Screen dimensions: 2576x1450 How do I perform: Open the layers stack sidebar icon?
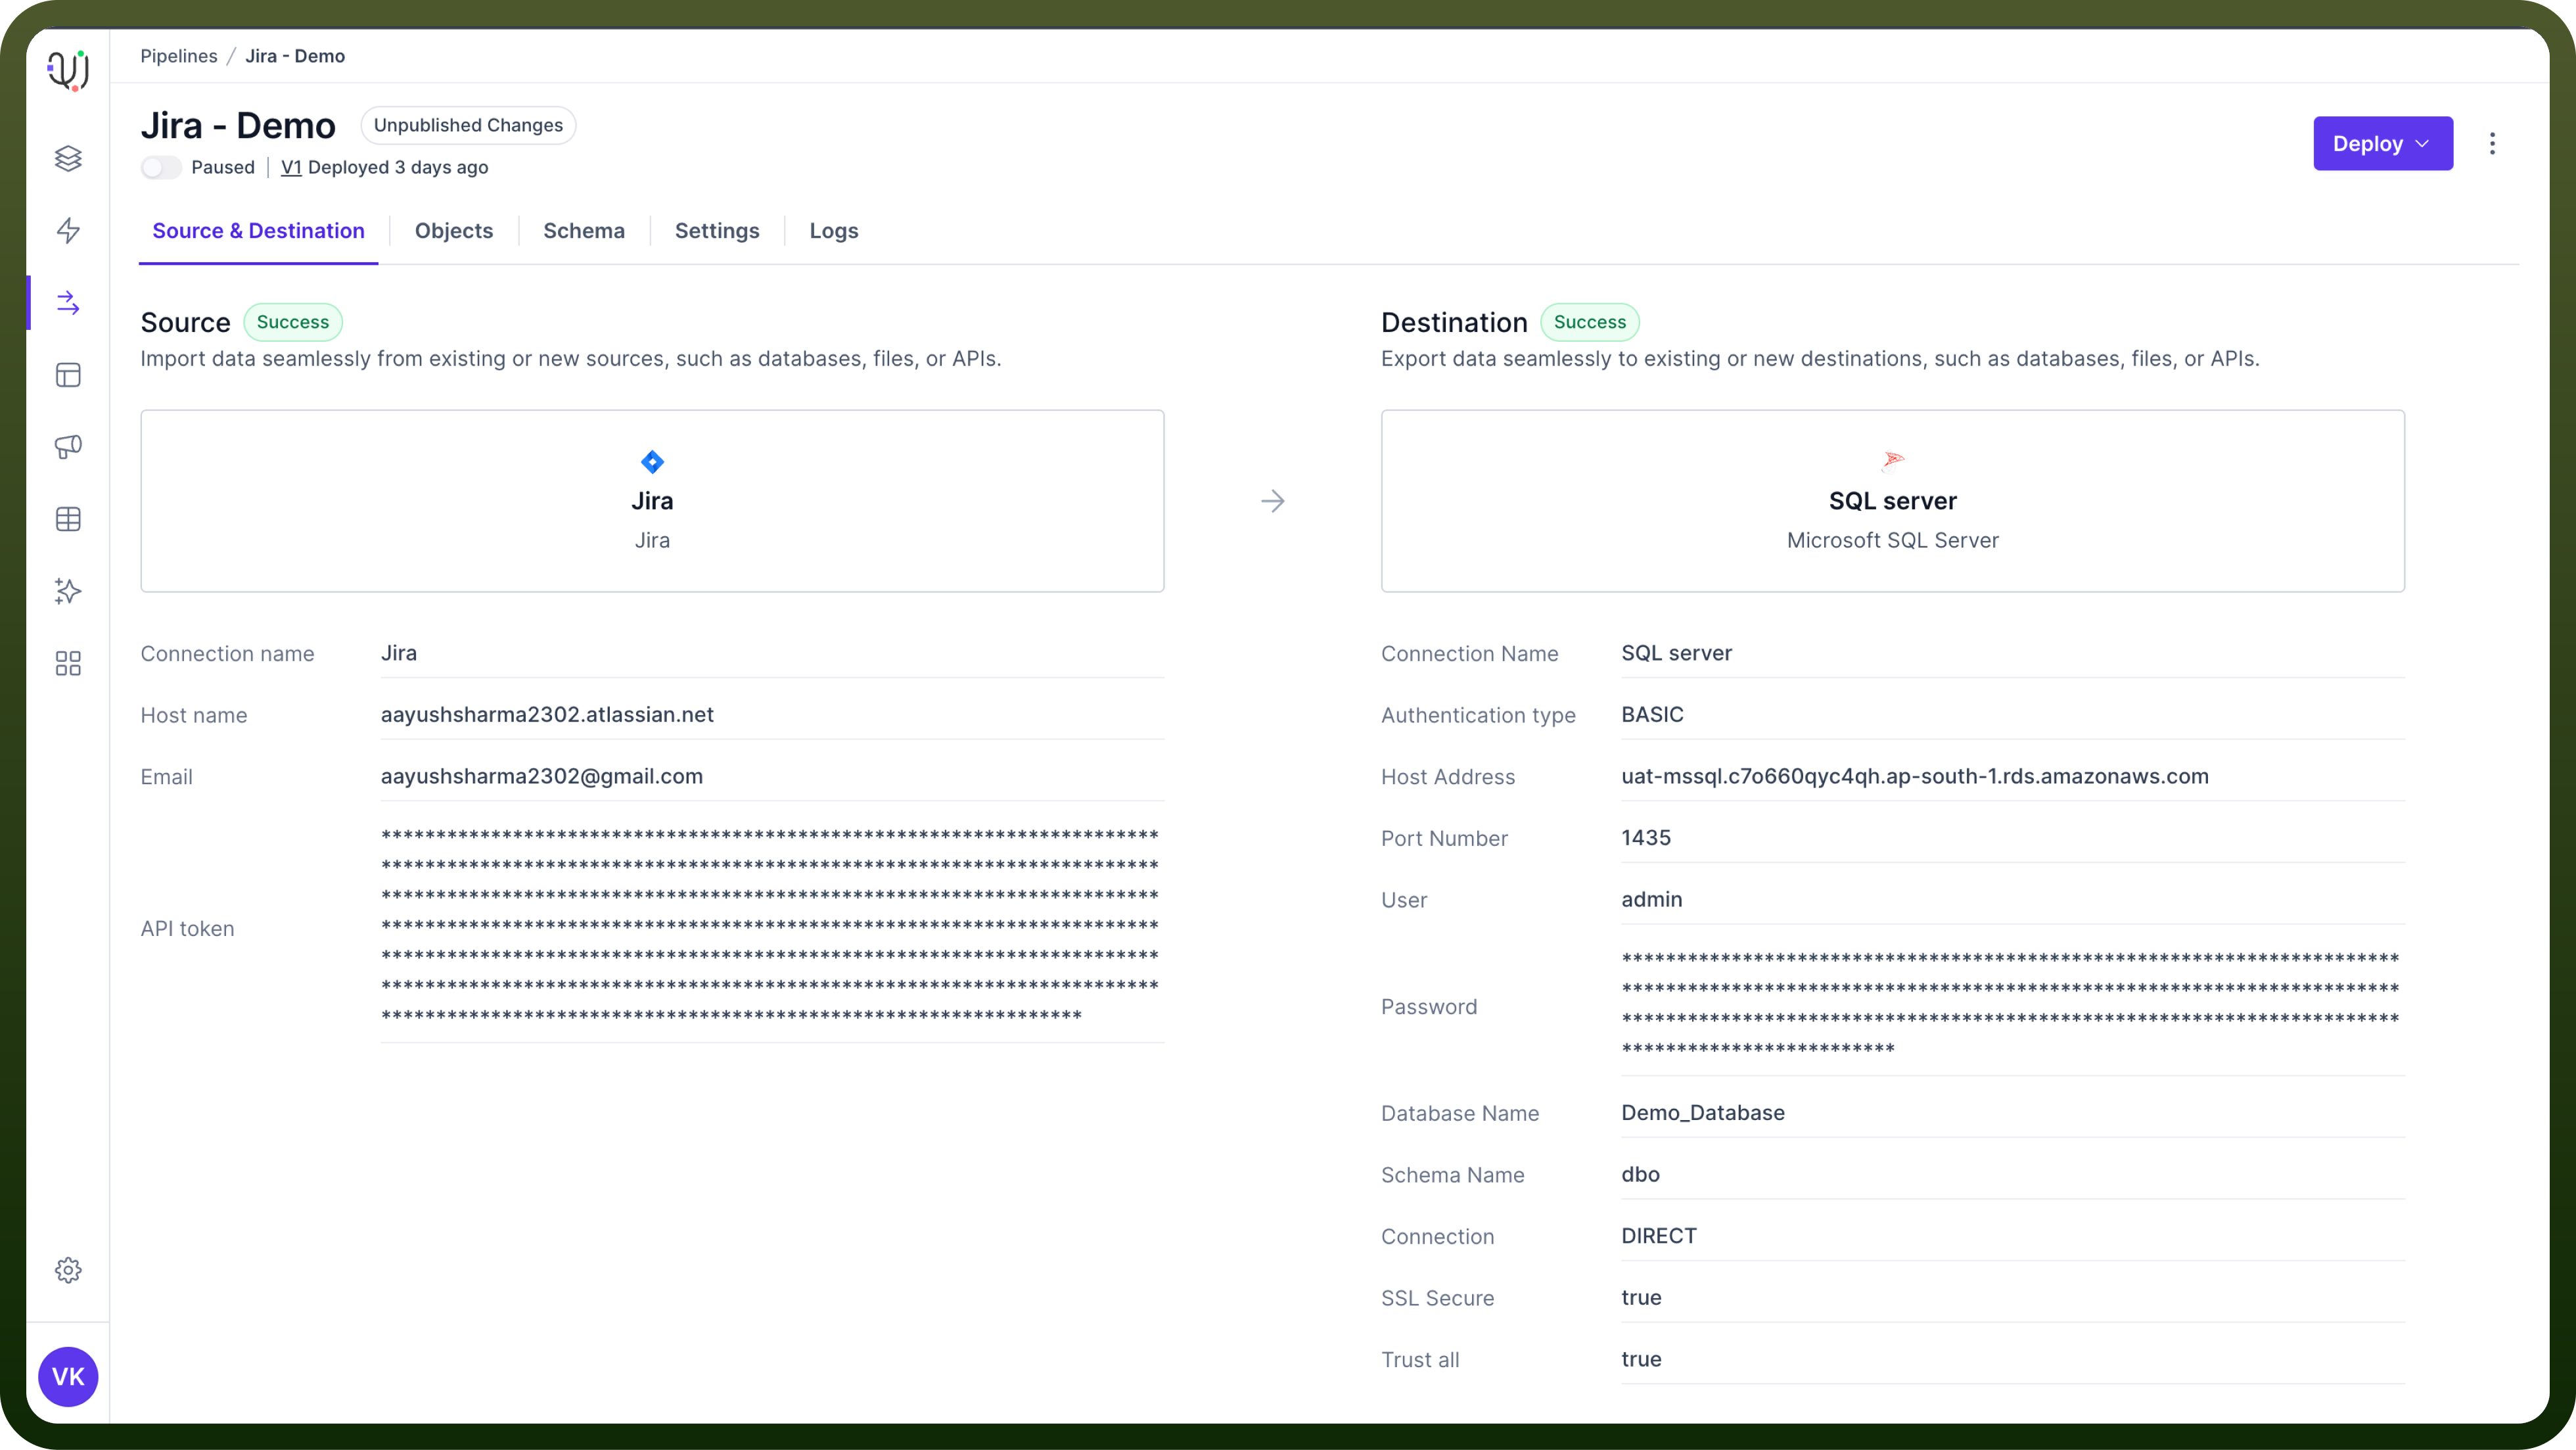(68, 158)
